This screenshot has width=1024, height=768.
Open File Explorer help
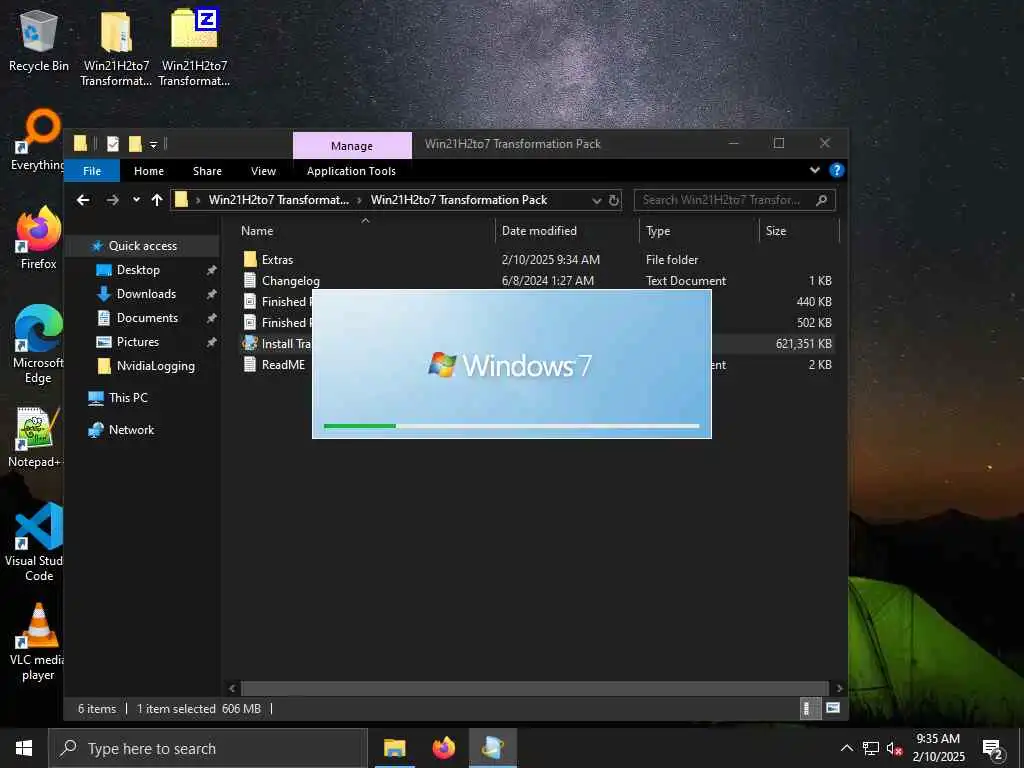[837, 170]
